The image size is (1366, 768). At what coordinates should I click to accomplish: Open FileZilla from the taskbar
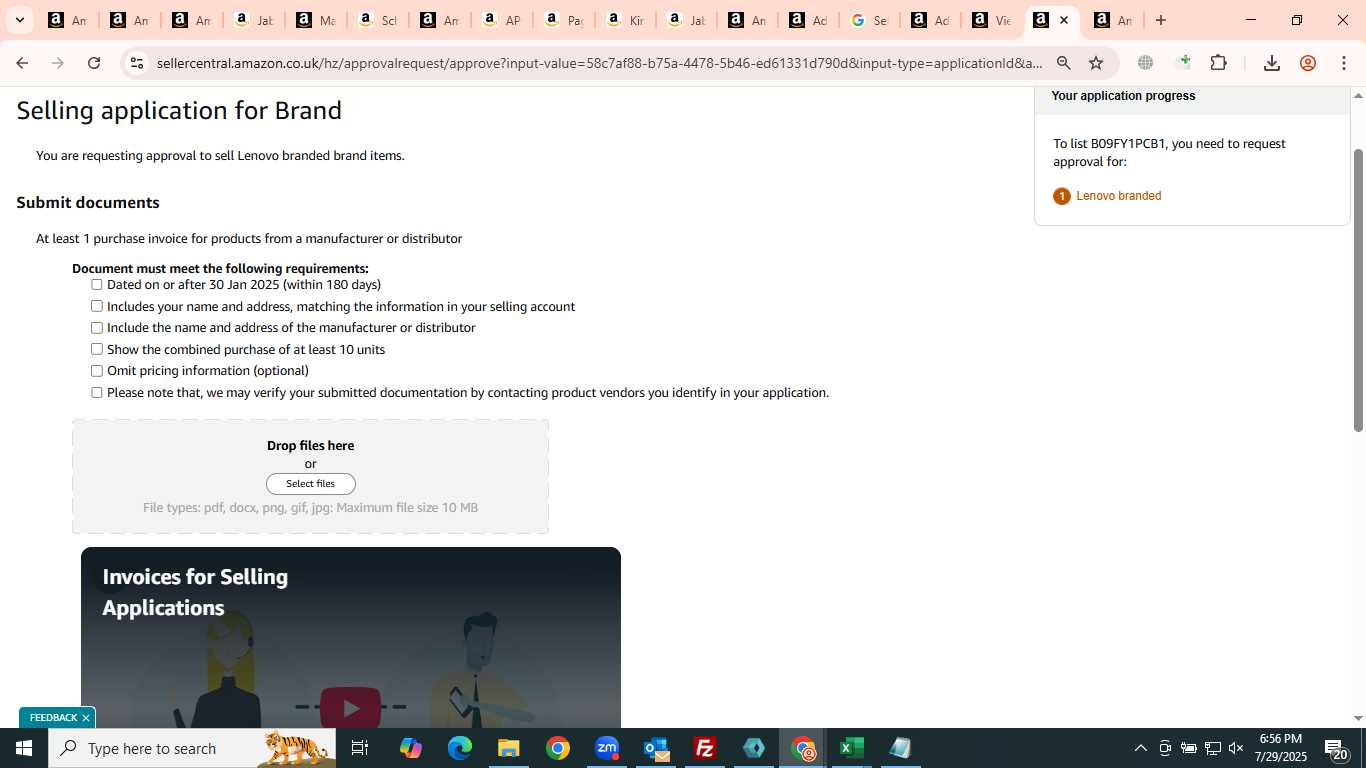tap(705, 748)
